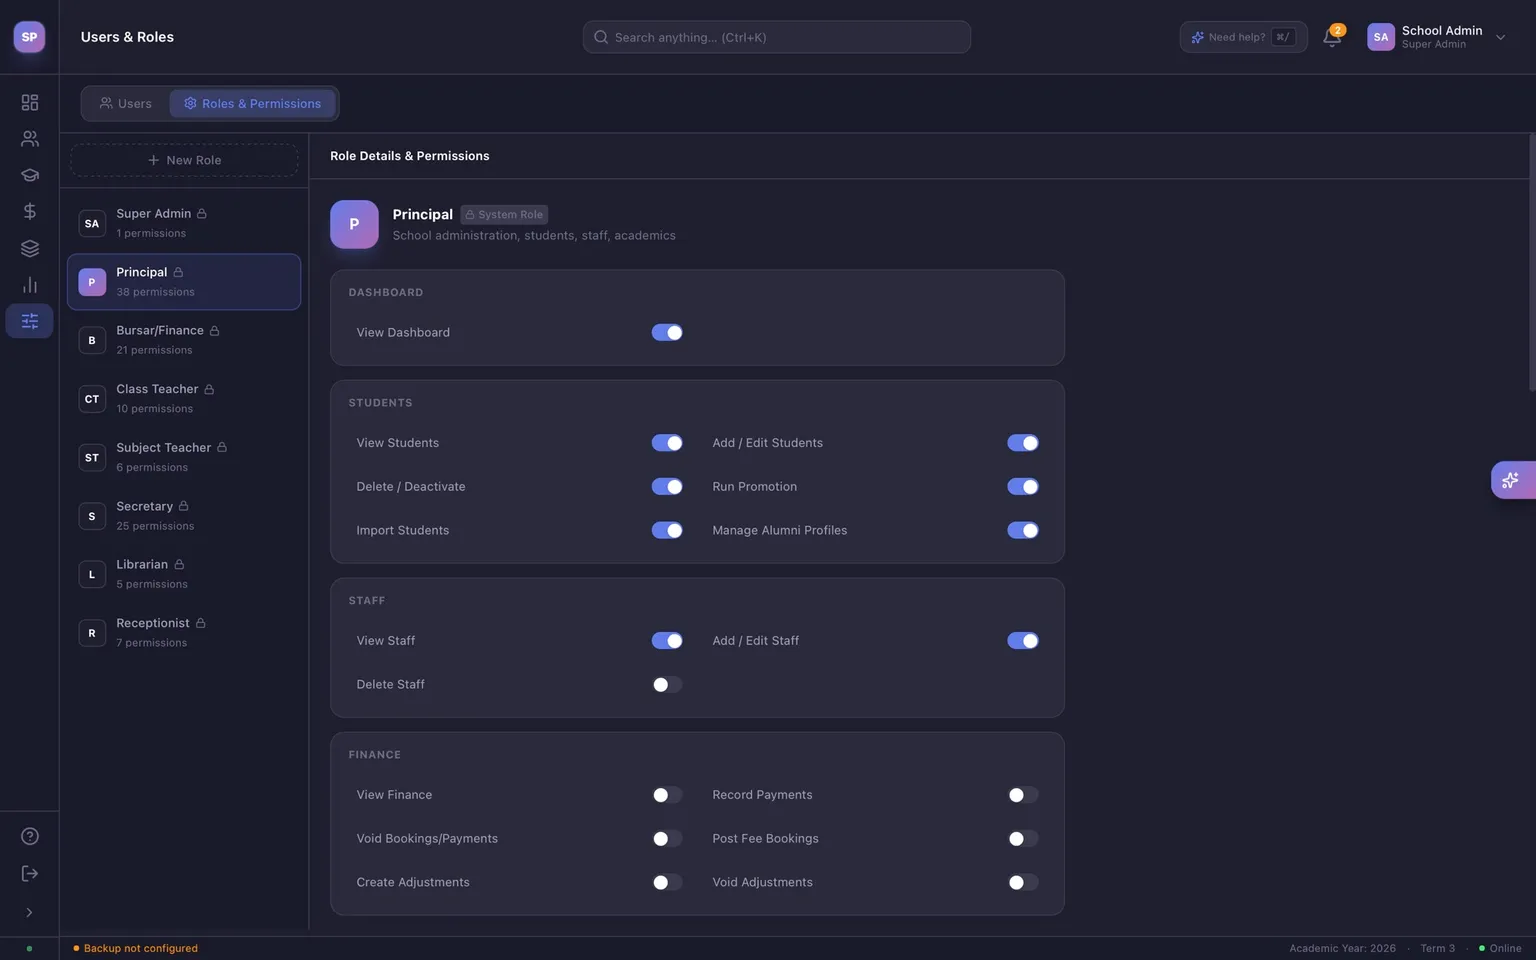Screen dimensions: 1536x960
Task: Expand the sidebar with bottom chevron
Action: [30, 912]
